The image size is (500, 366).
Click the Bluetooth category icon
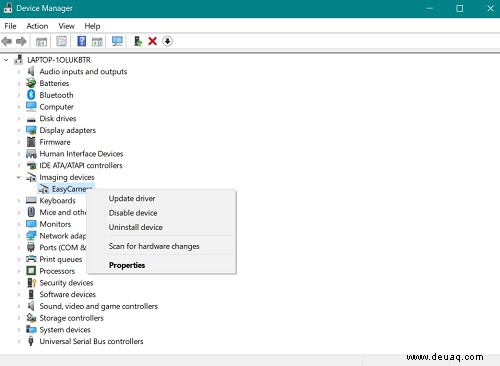tap(31, 95)
